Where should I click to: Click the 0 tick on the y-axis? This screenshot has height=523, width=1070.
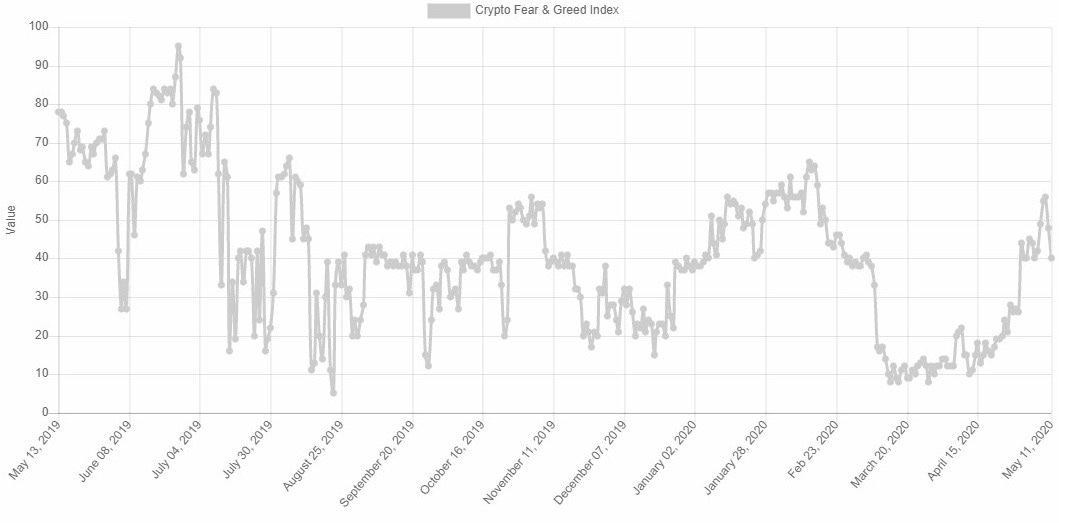pyautogui.click(x=44, y=412)
